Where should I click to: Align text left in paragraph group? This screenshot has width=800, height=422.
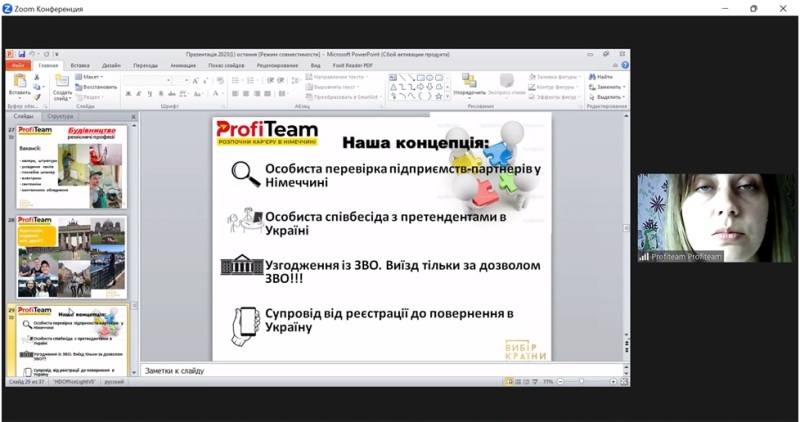(x=235, y=94)
